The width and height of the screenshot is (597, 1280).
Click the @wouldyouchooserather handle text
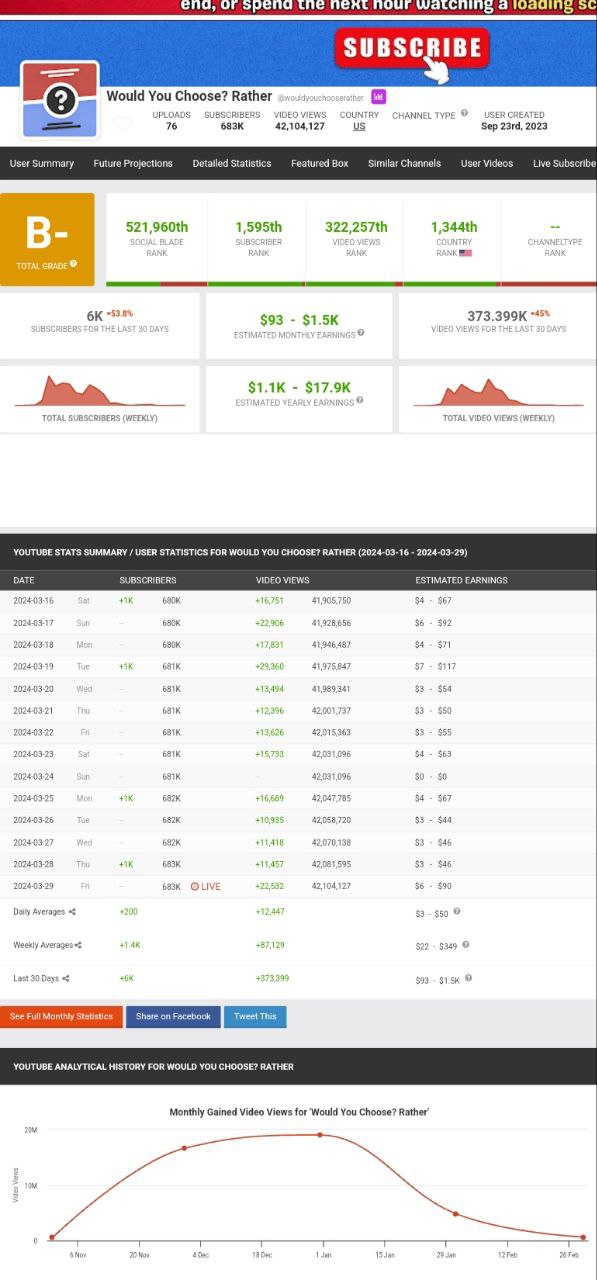coord(321,98)
